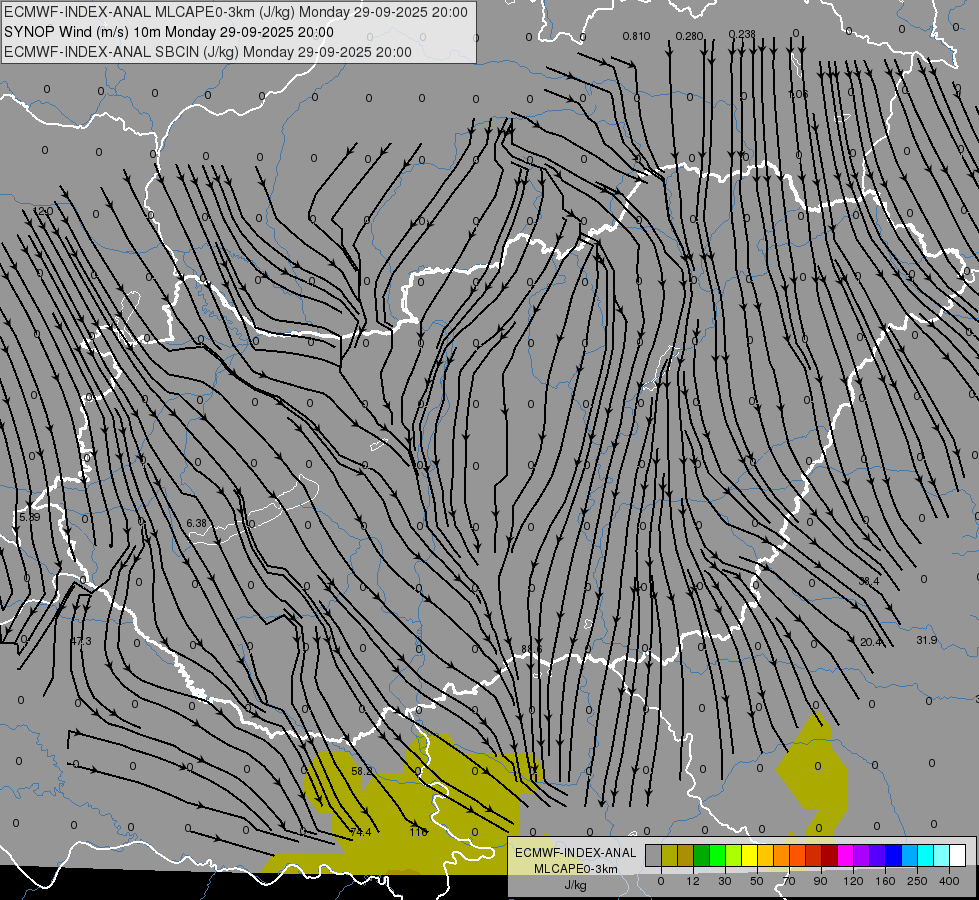Click the pure blue legend swatch

pyautogui.click(x=894, y=856)
